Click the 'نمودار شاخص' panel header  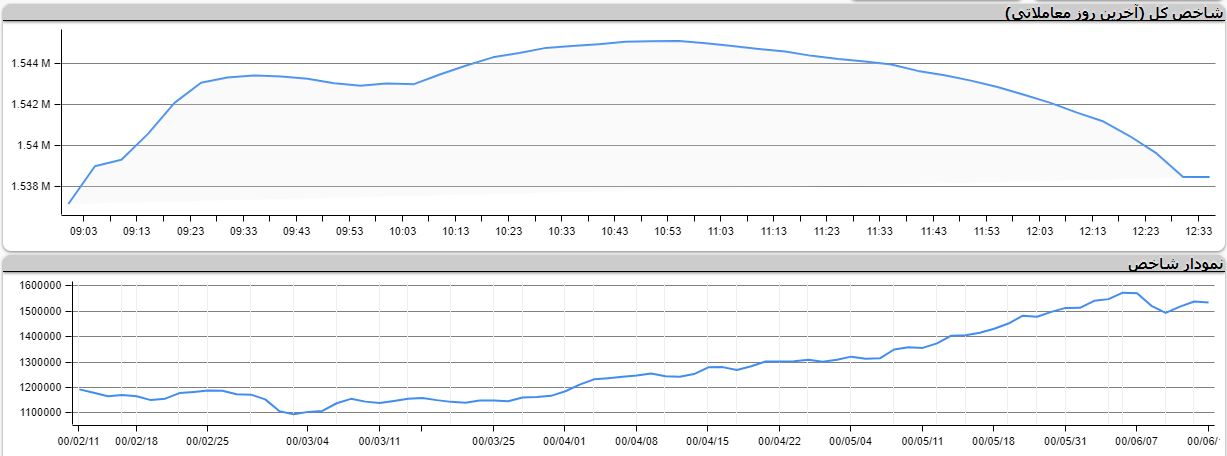tap(1174, 265)
